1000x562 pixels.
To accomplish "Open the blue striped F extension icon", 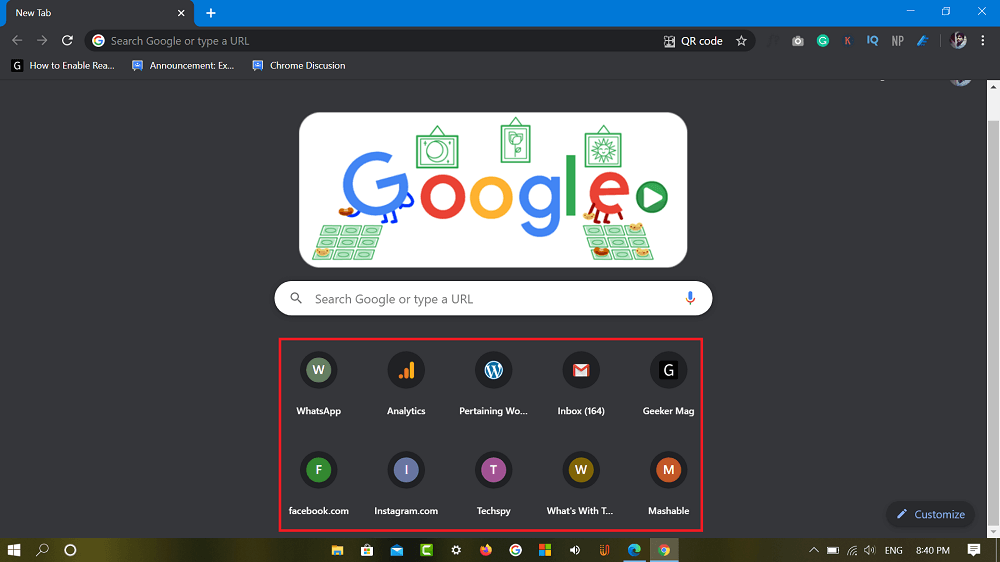I will (x=922, y=41).
